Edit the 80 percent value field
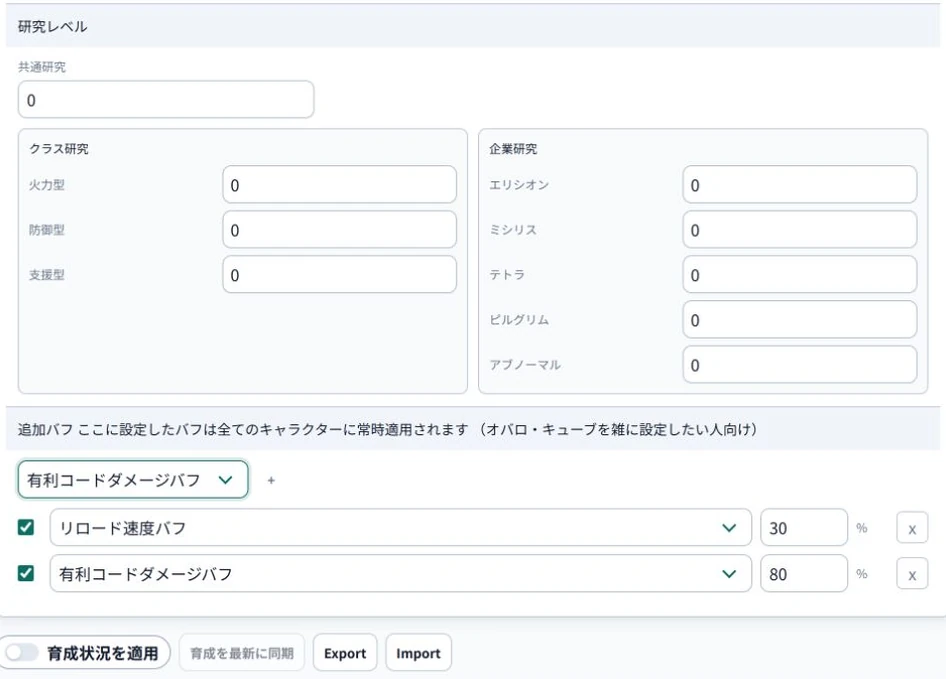946x679 pixels. (804, 573)
